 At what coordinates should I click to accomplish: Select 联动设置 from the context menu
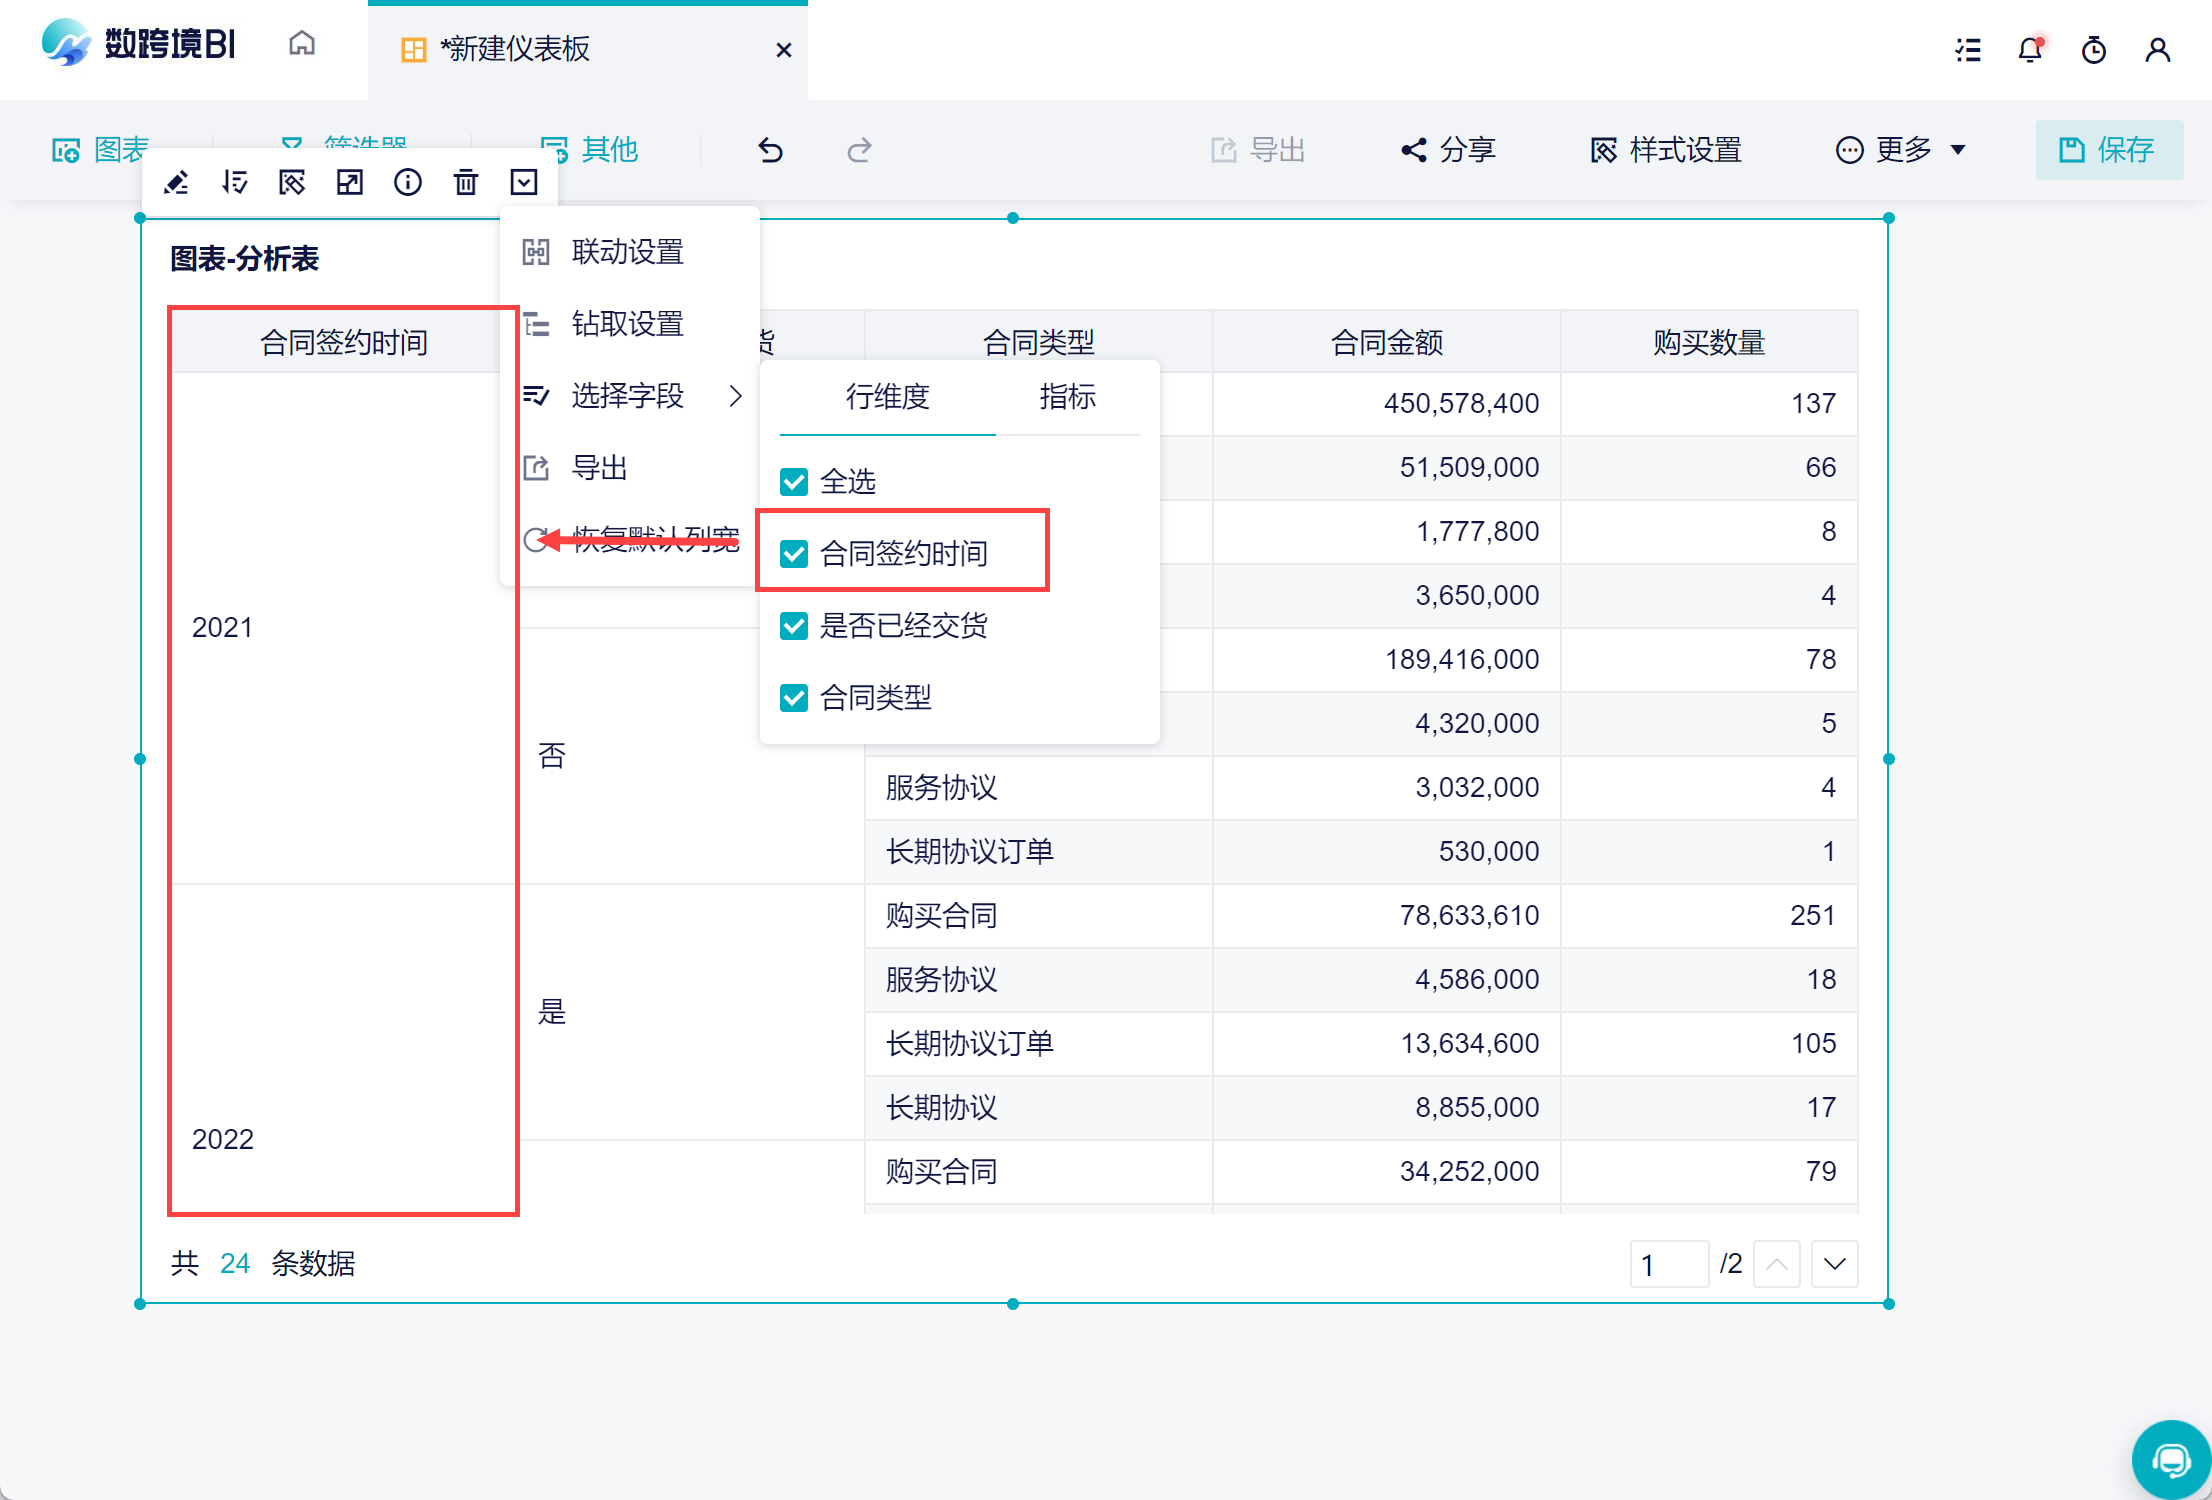point(627,252)
